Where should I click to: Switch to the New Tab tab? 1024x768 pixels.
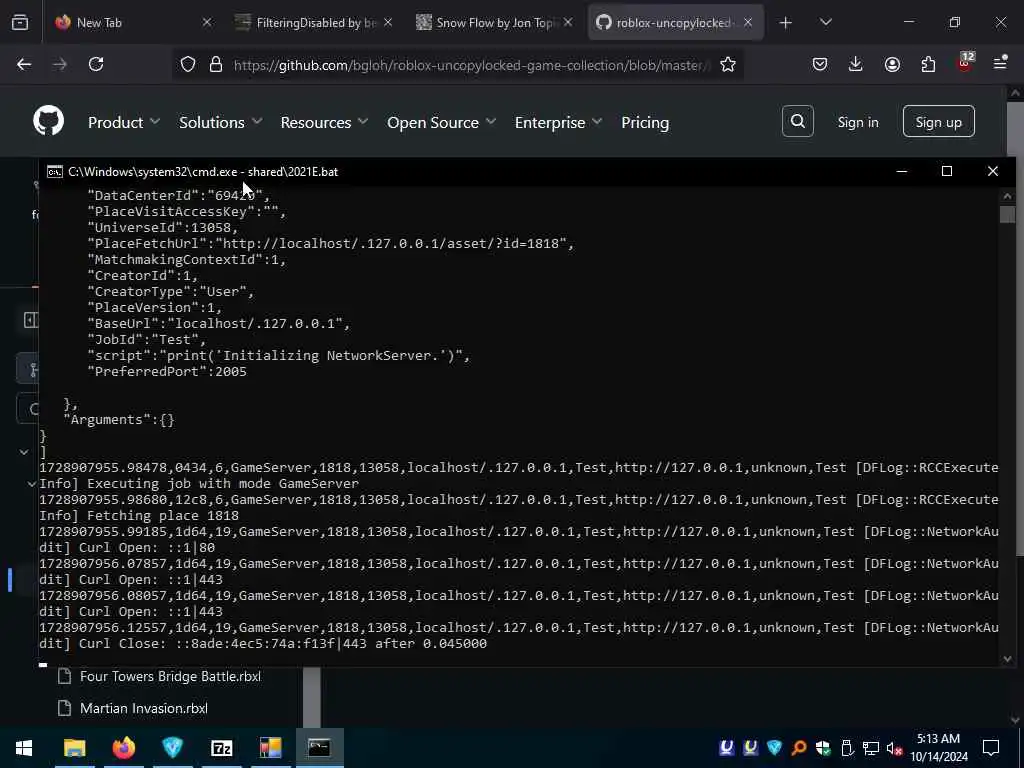coord(135,22)
